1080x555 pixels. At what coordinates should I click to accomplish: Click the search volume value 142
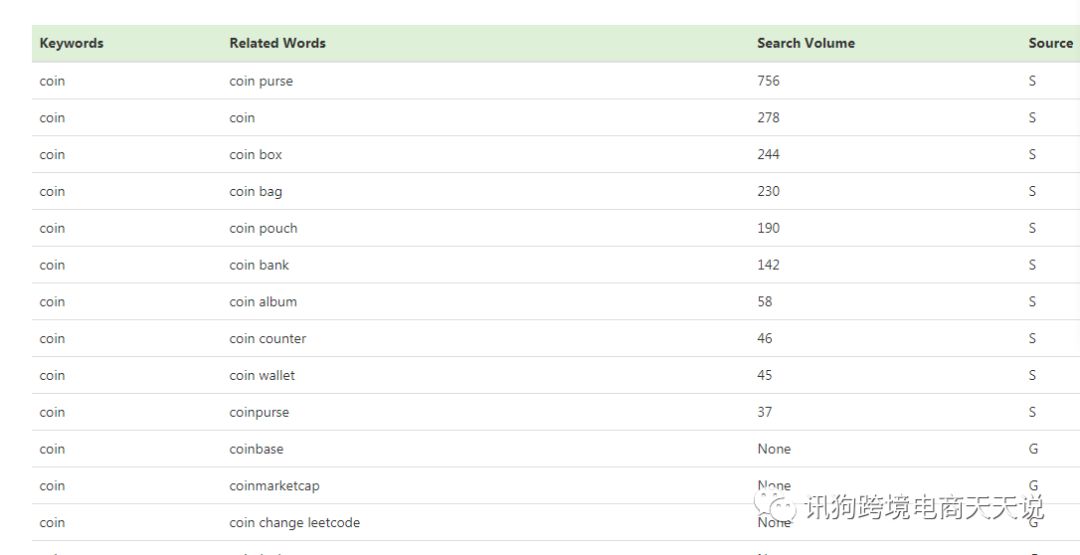tap(768, 265)
